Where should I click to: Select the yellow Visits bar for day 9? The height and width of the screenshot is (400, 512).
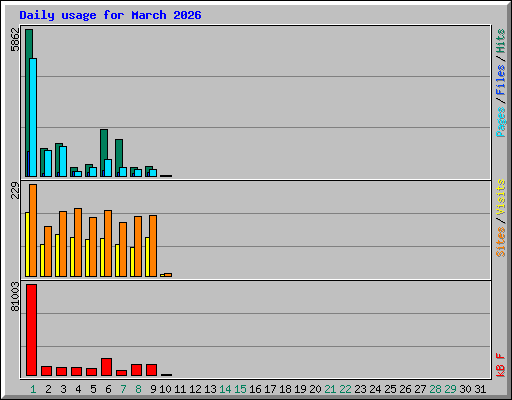pyautogui.click(x=147, y=257)
